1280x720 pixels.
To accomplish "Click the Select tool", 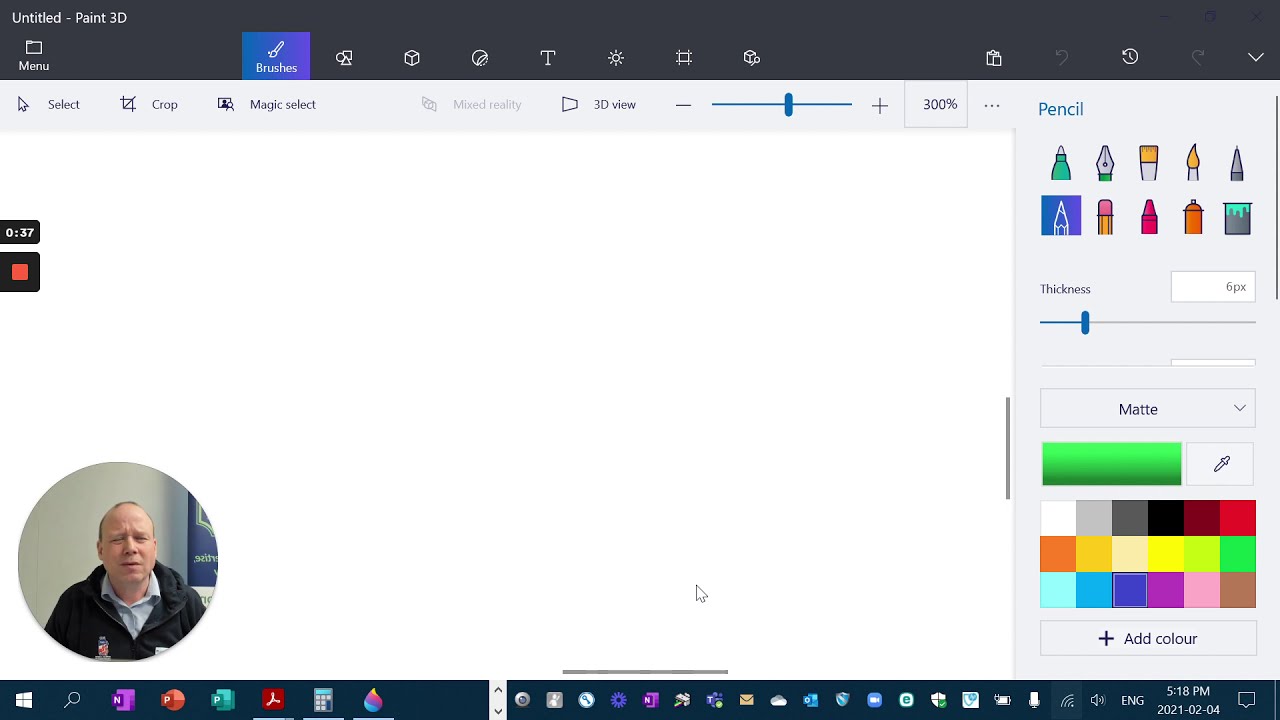I will tap(48, 104).
